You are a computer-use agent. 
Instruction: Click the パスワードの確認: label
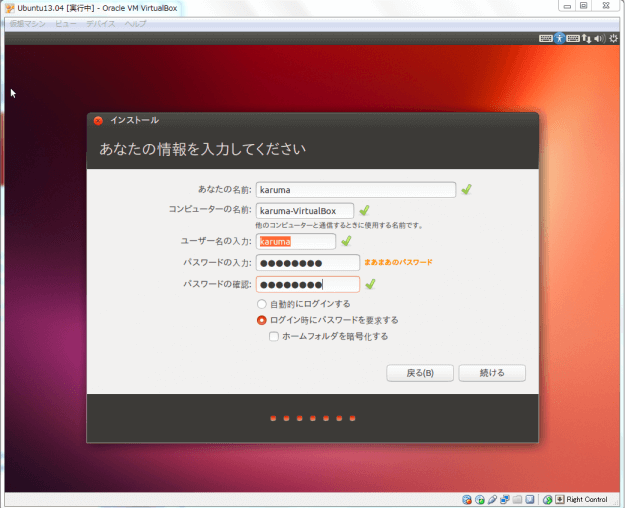pyautogui.click(x=217, y=284)
